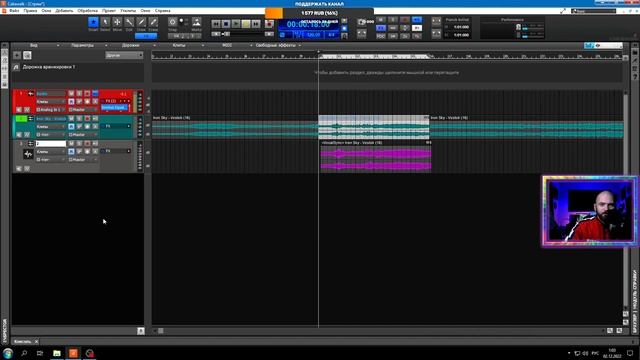This screenshot has width=640, height=360.
Task: Select the Smart tool
Action: point(93,22)
